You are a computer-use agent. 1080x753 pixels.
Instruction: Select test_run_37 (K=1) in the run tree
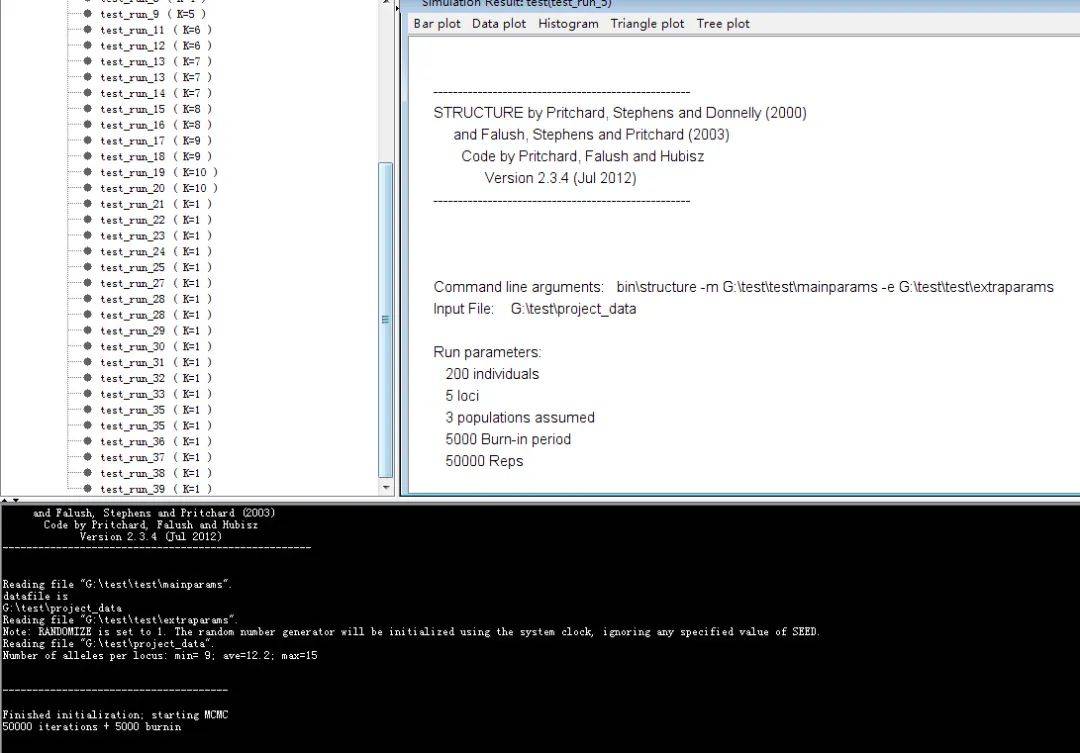pos(156,457)
